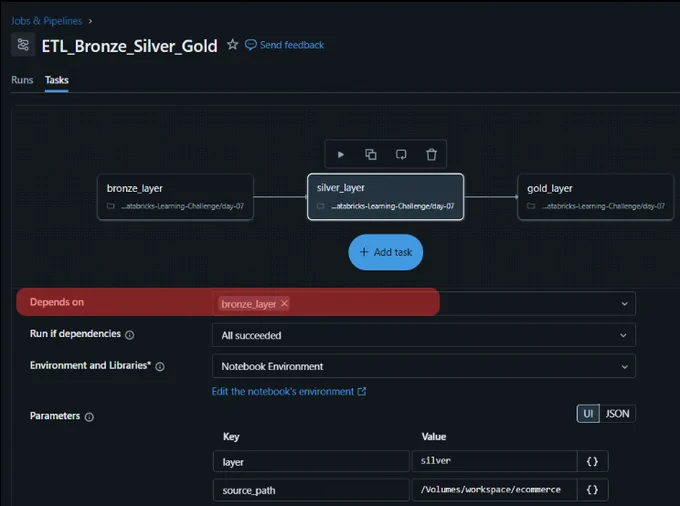Click the Send feedback link
Viewport: 680px width, 506px height.
[291, 45]
